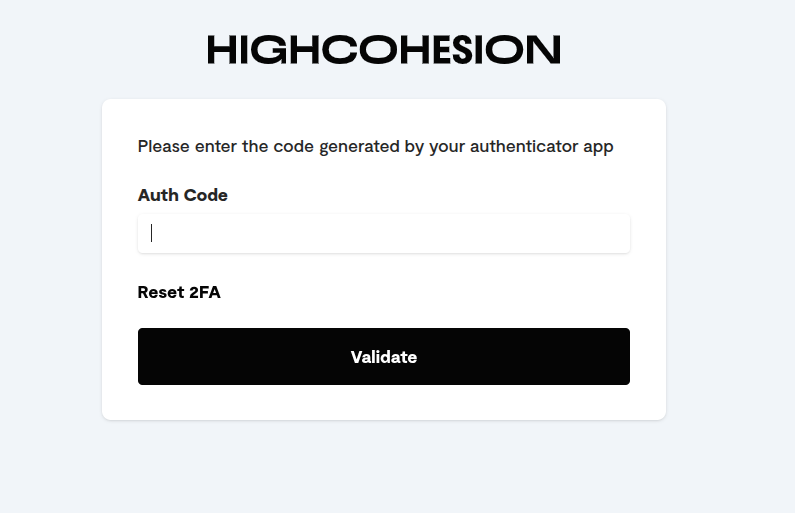This screenshot has height=513, width=795.
Task: Click the Reset 2FA link
Action: coord(179,292)
